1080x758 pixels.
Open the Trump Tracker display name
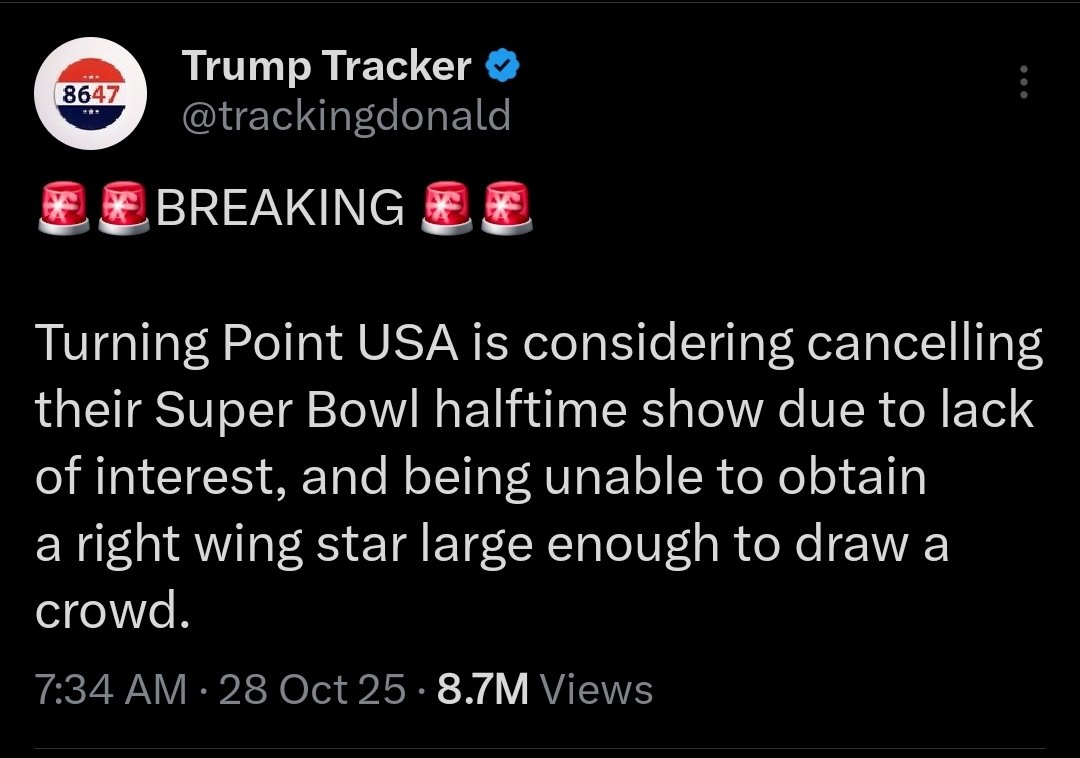327,67
